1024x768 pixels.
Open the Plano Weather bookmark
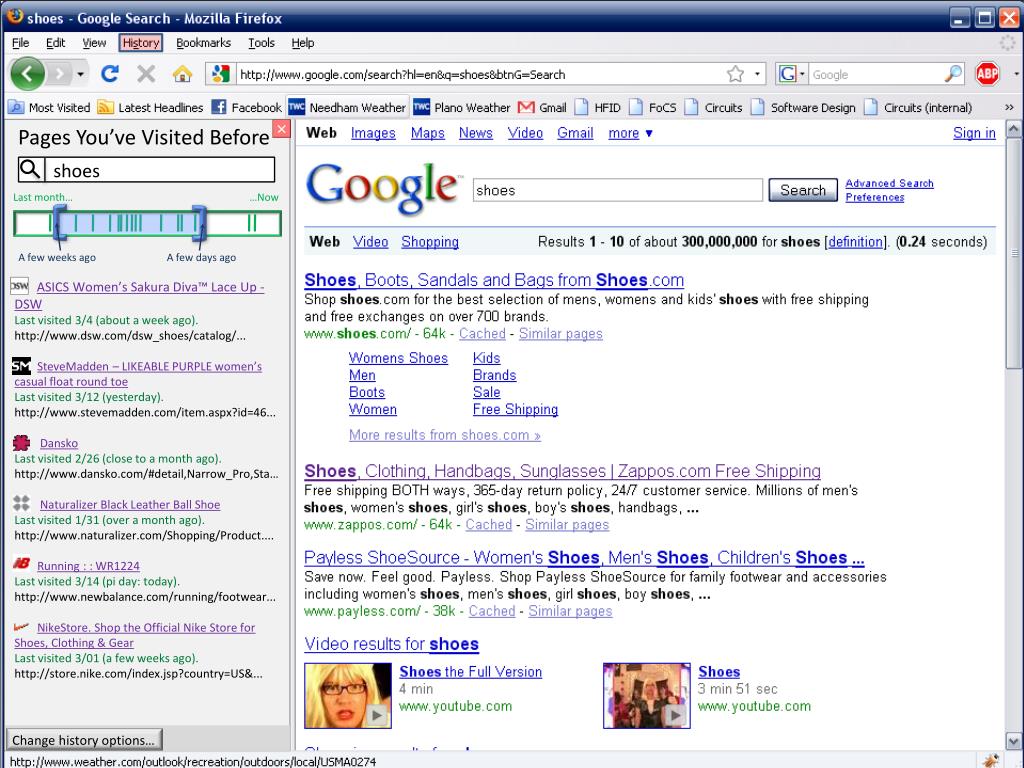462,107
